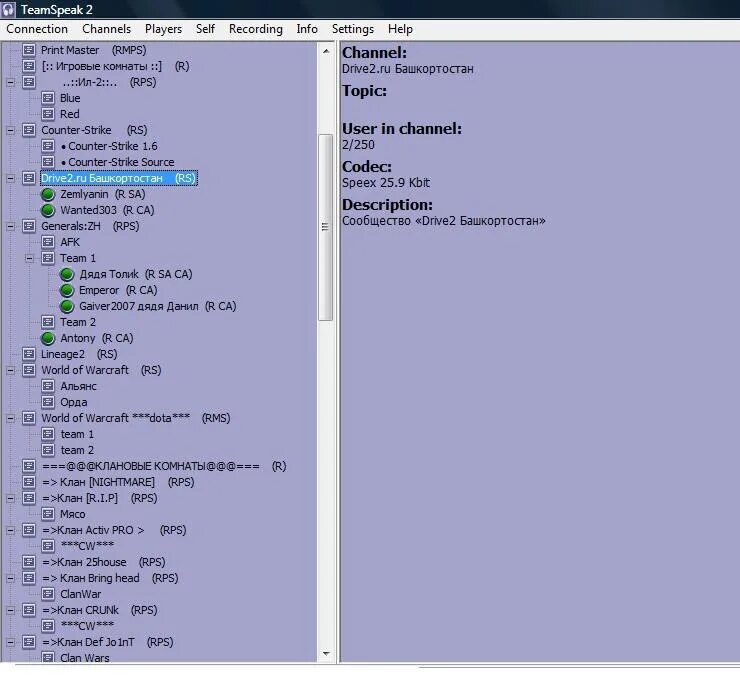Viewport: 740px width, 684px height.
Task: Open the Help menu
Action: pos(400,29)
